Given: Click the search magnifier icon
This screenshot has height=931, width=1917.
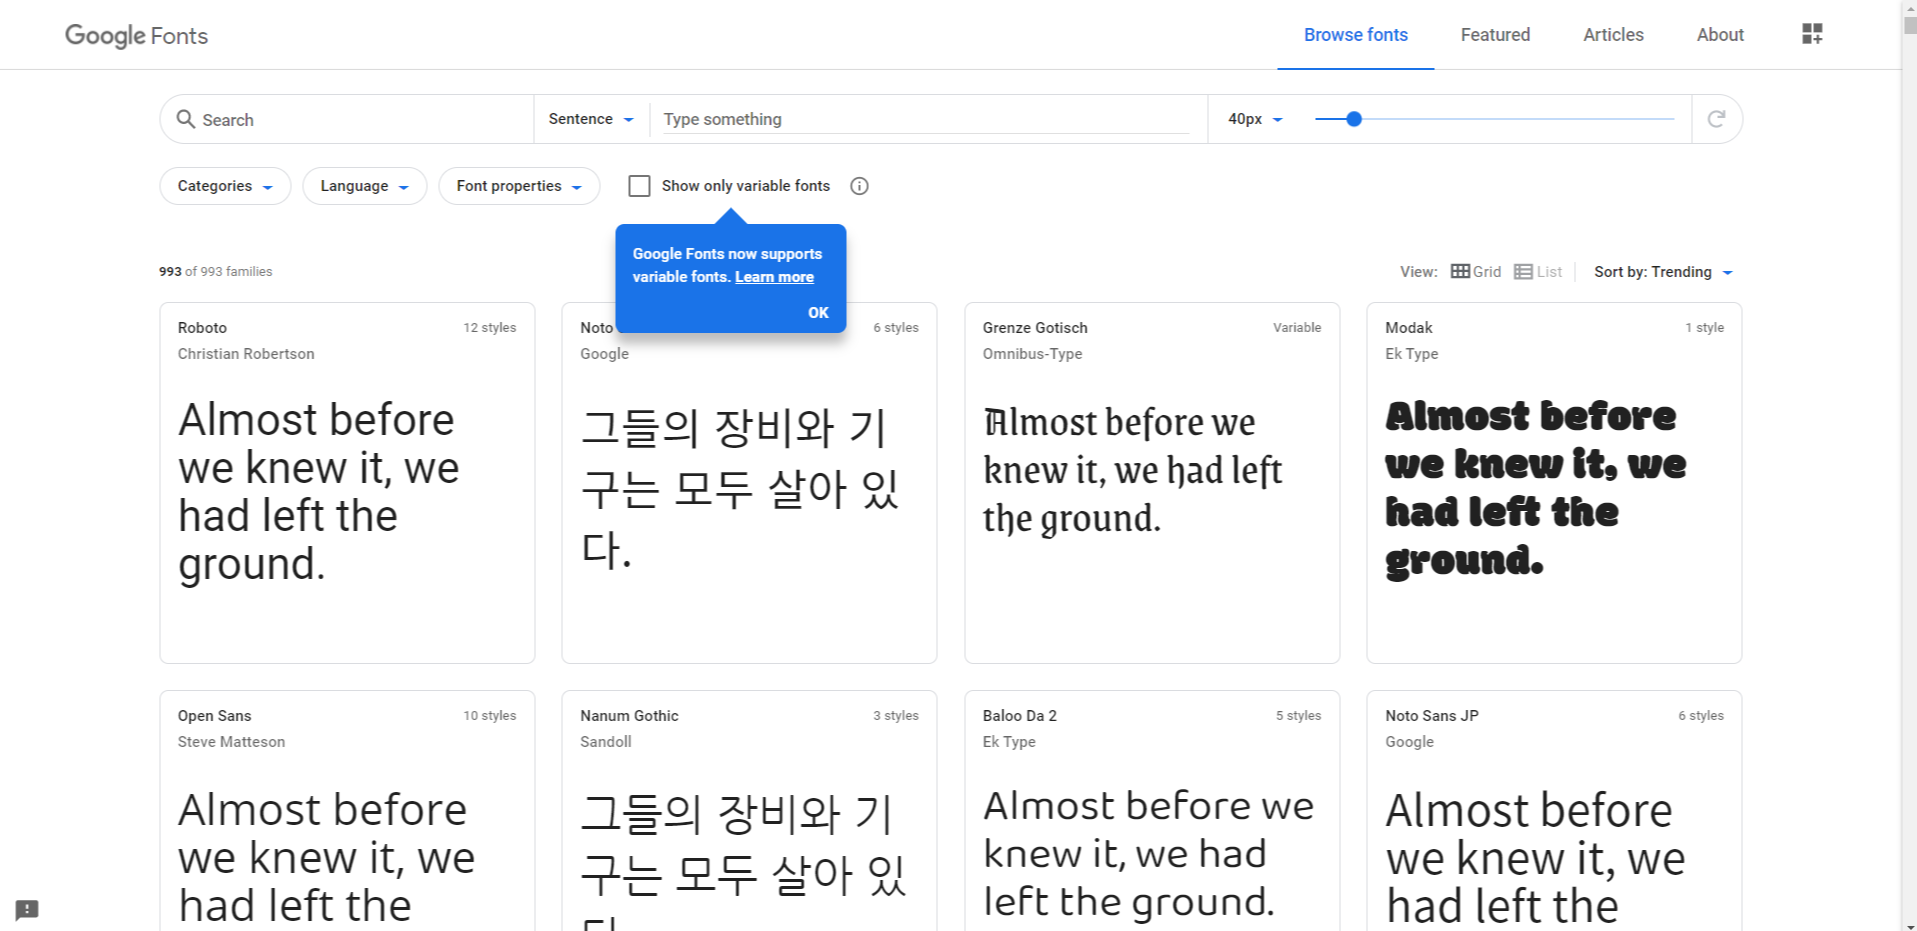Looking at the screenshot, I should (x=185, y=119).
